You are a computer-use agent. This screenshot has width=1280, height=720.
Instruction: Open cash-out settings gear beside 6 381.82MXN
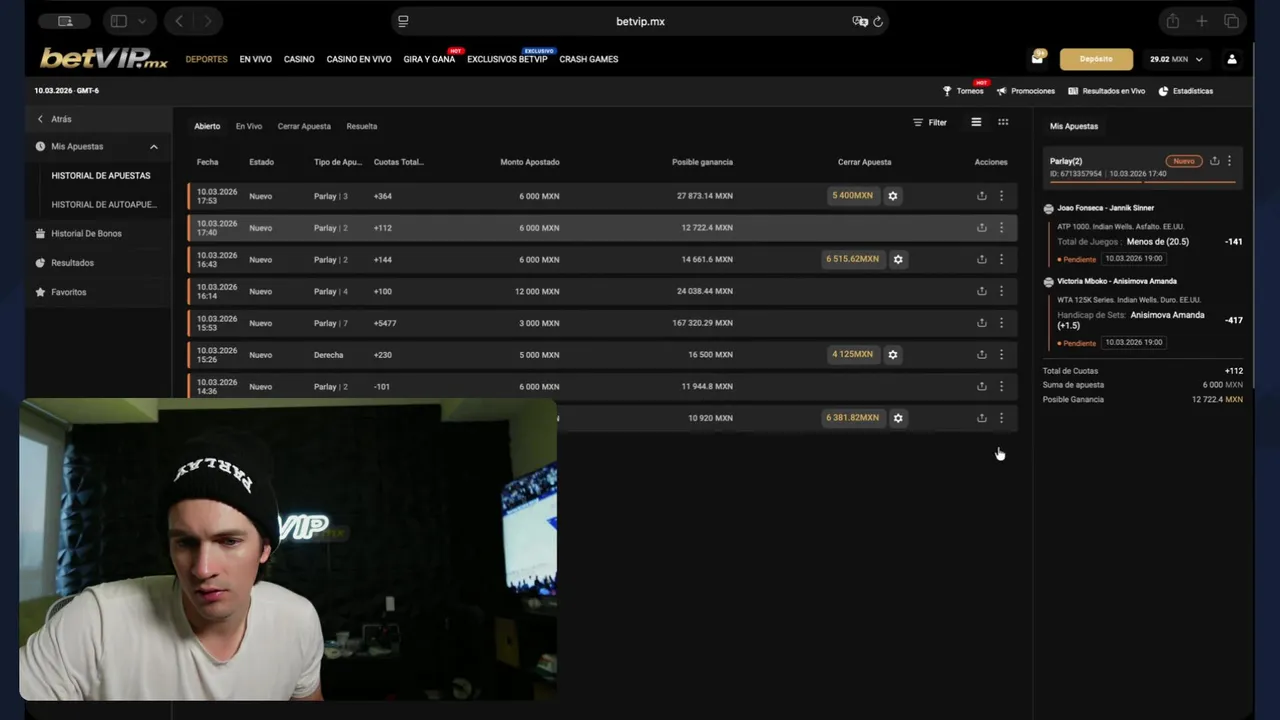click(898, 418)
